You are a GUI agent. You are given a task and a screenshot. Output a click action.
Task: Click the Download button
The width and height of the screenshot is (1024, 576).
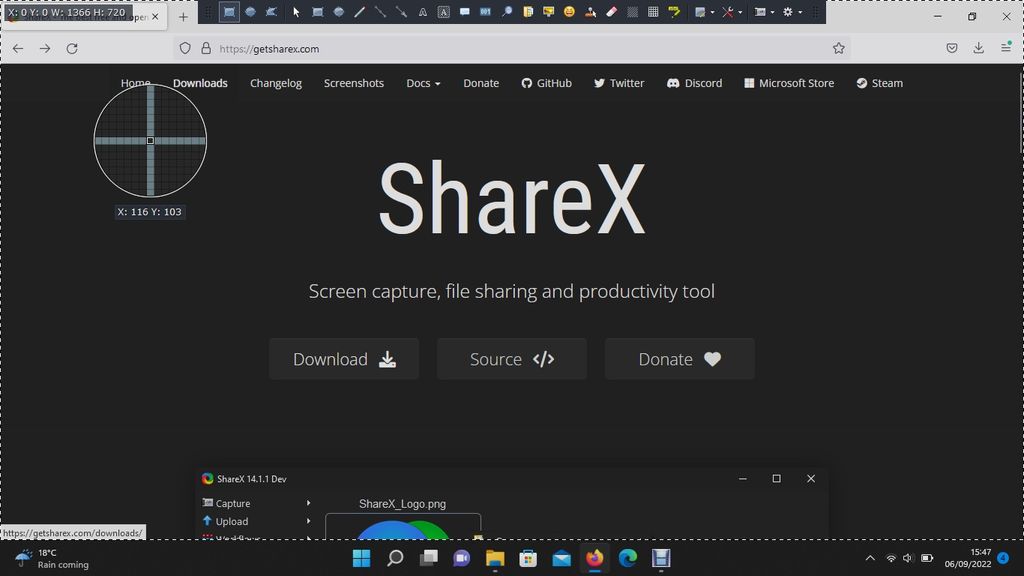coord(344,359)
